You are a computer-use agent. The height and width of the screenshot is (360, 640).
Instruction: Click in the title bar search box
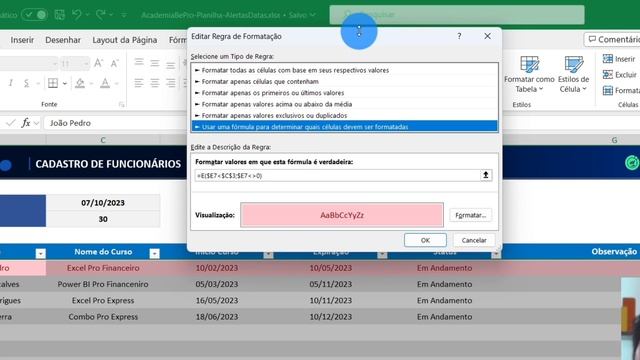[457, 15]
